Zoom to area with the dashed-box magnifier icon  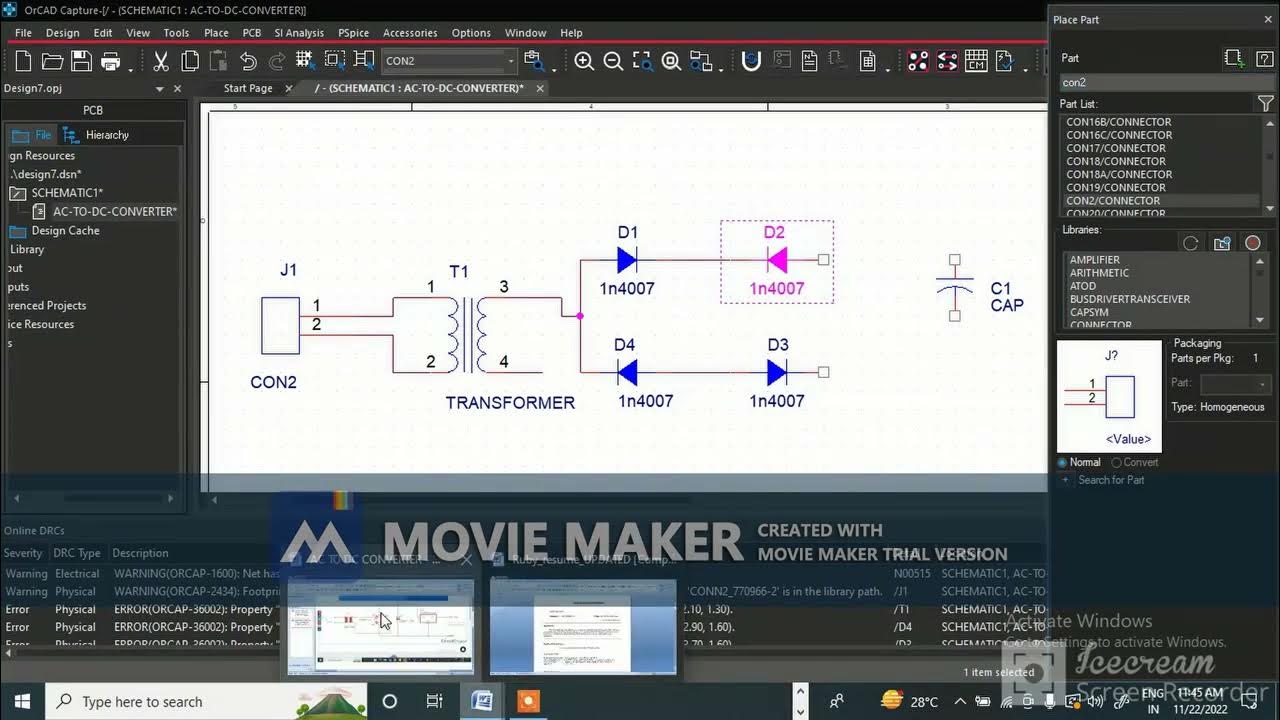point(642,61)
